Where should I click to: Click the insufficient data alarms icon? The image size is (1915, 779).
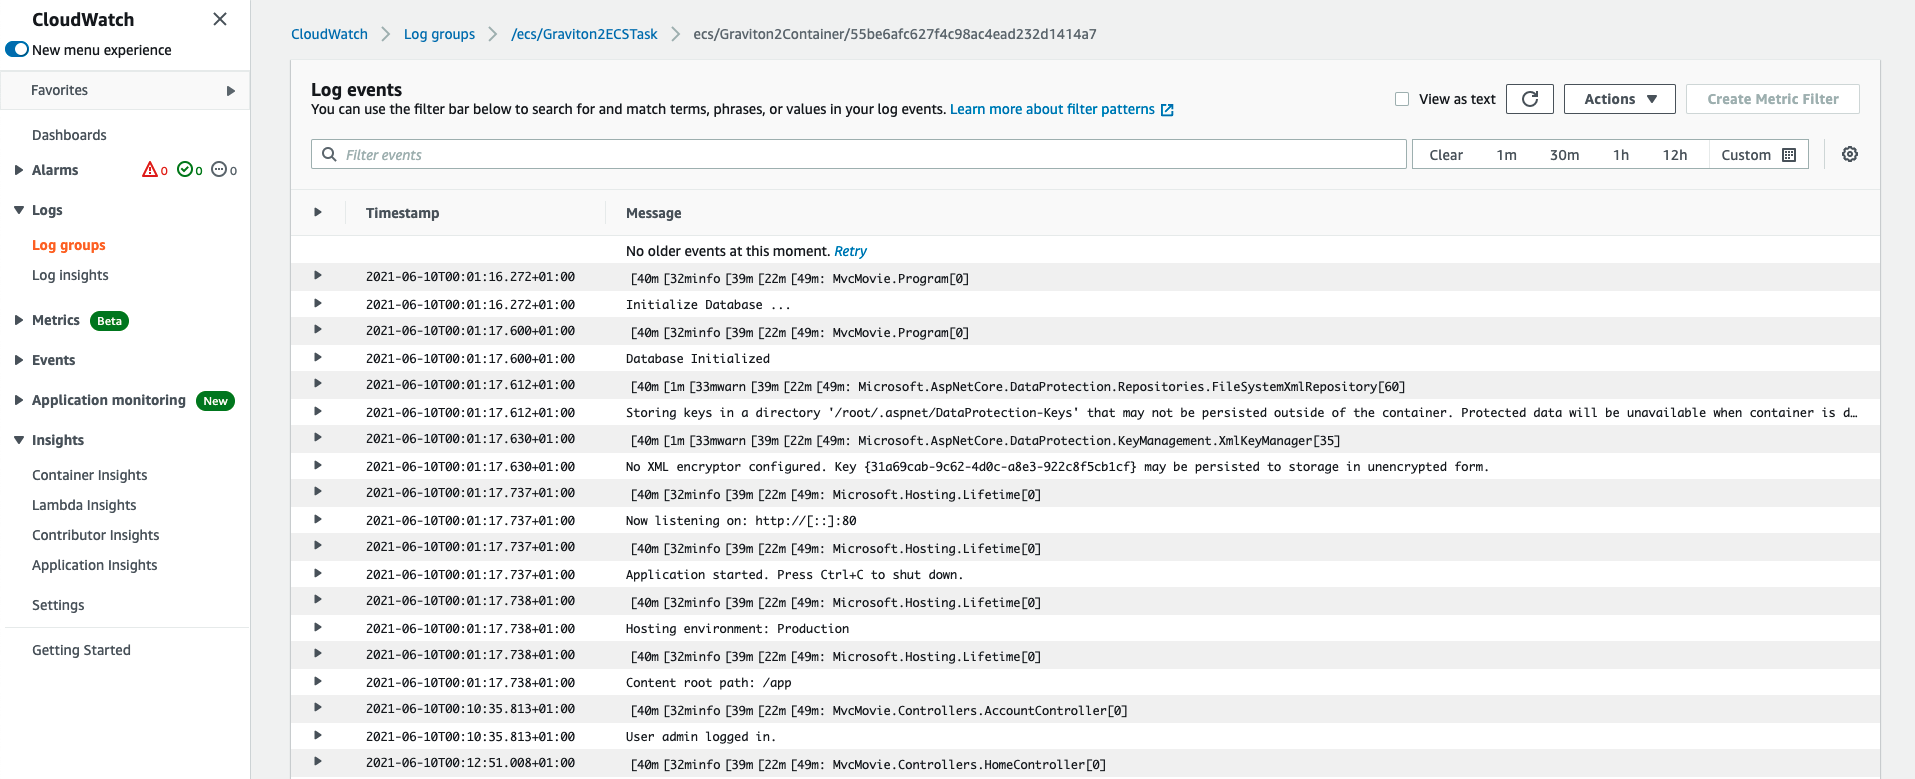point(218,170)
